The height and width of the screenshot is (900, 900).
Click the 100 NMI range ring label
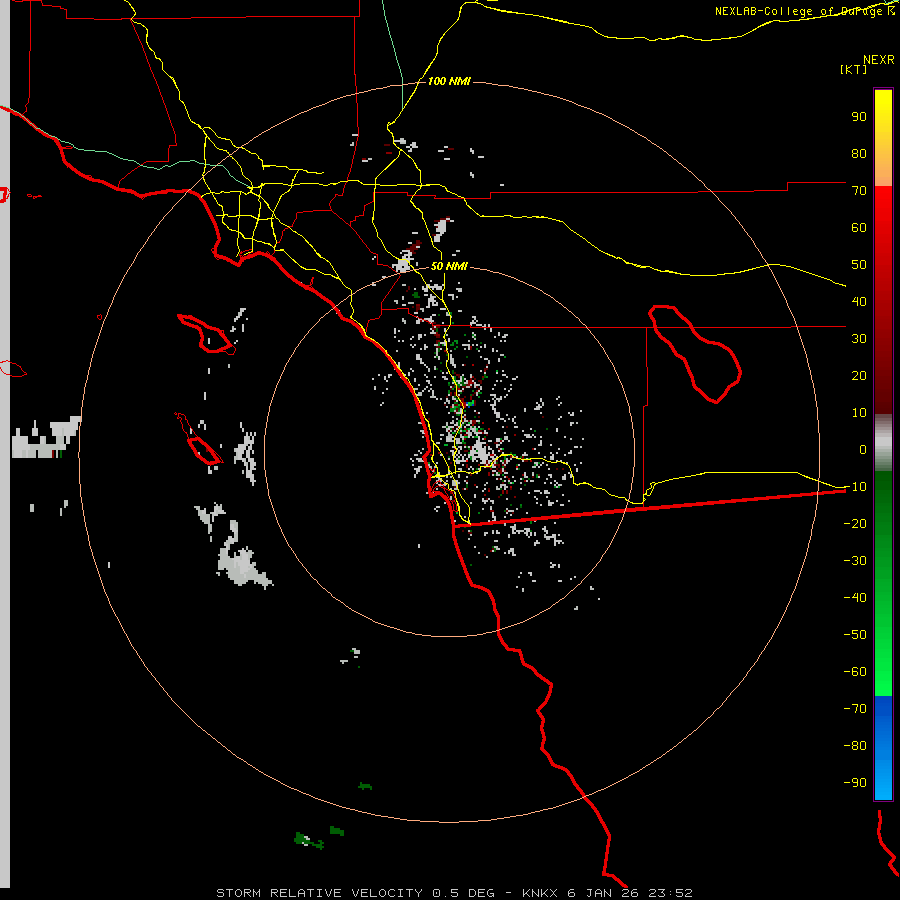pos(449,82)
